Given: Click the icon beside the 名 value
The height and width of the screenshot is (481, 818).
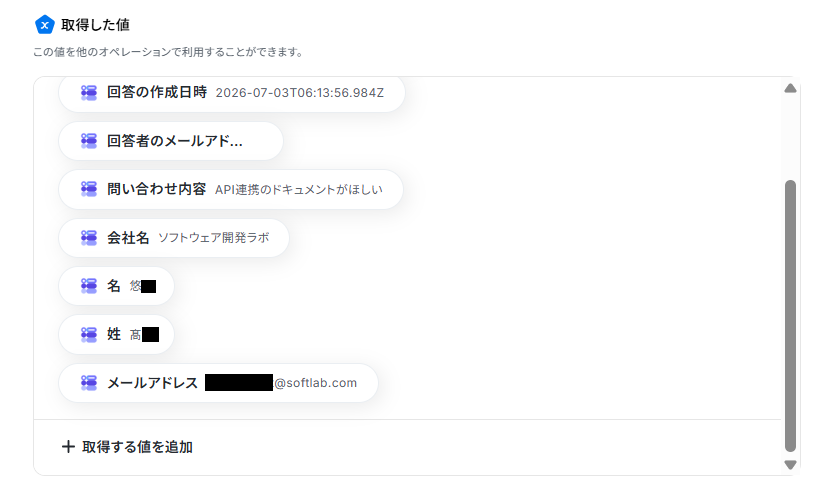Looking at the screenshot, I should point(89,286).
